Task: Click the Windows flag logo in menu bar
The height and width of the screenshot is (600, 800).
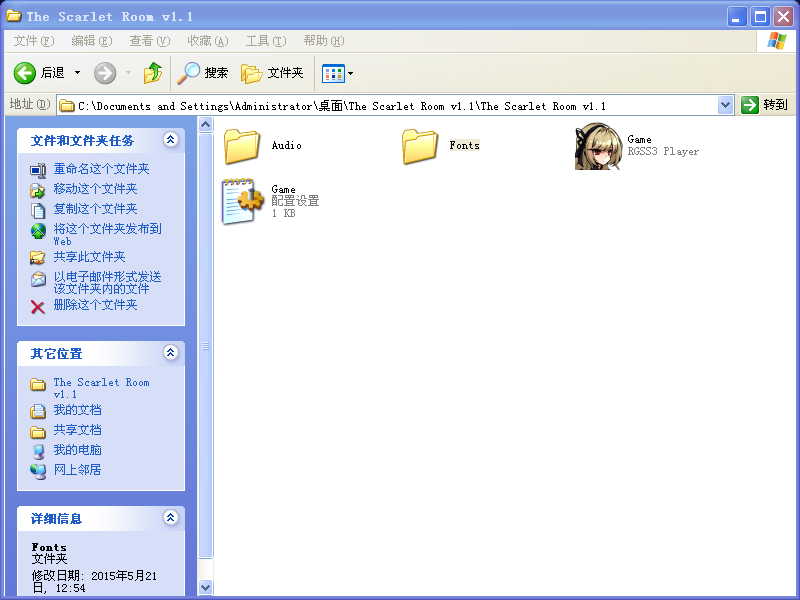Action: click(776, 41)
